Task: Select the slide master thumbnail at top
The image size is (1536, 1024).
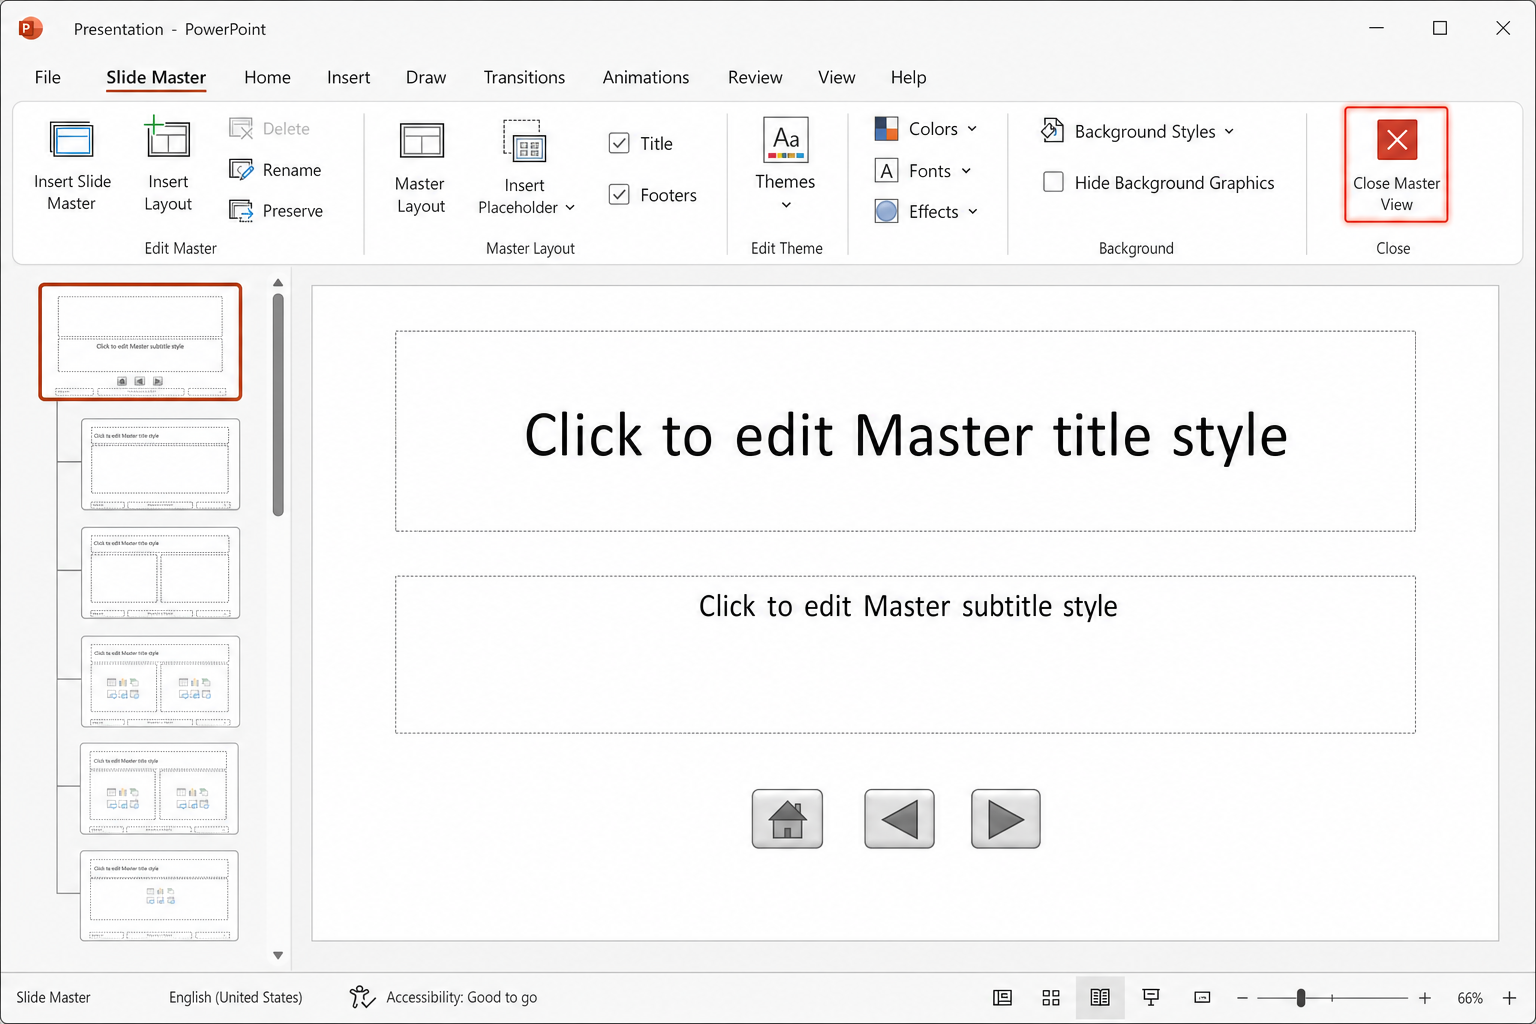Action: click(x=140, y=342)
